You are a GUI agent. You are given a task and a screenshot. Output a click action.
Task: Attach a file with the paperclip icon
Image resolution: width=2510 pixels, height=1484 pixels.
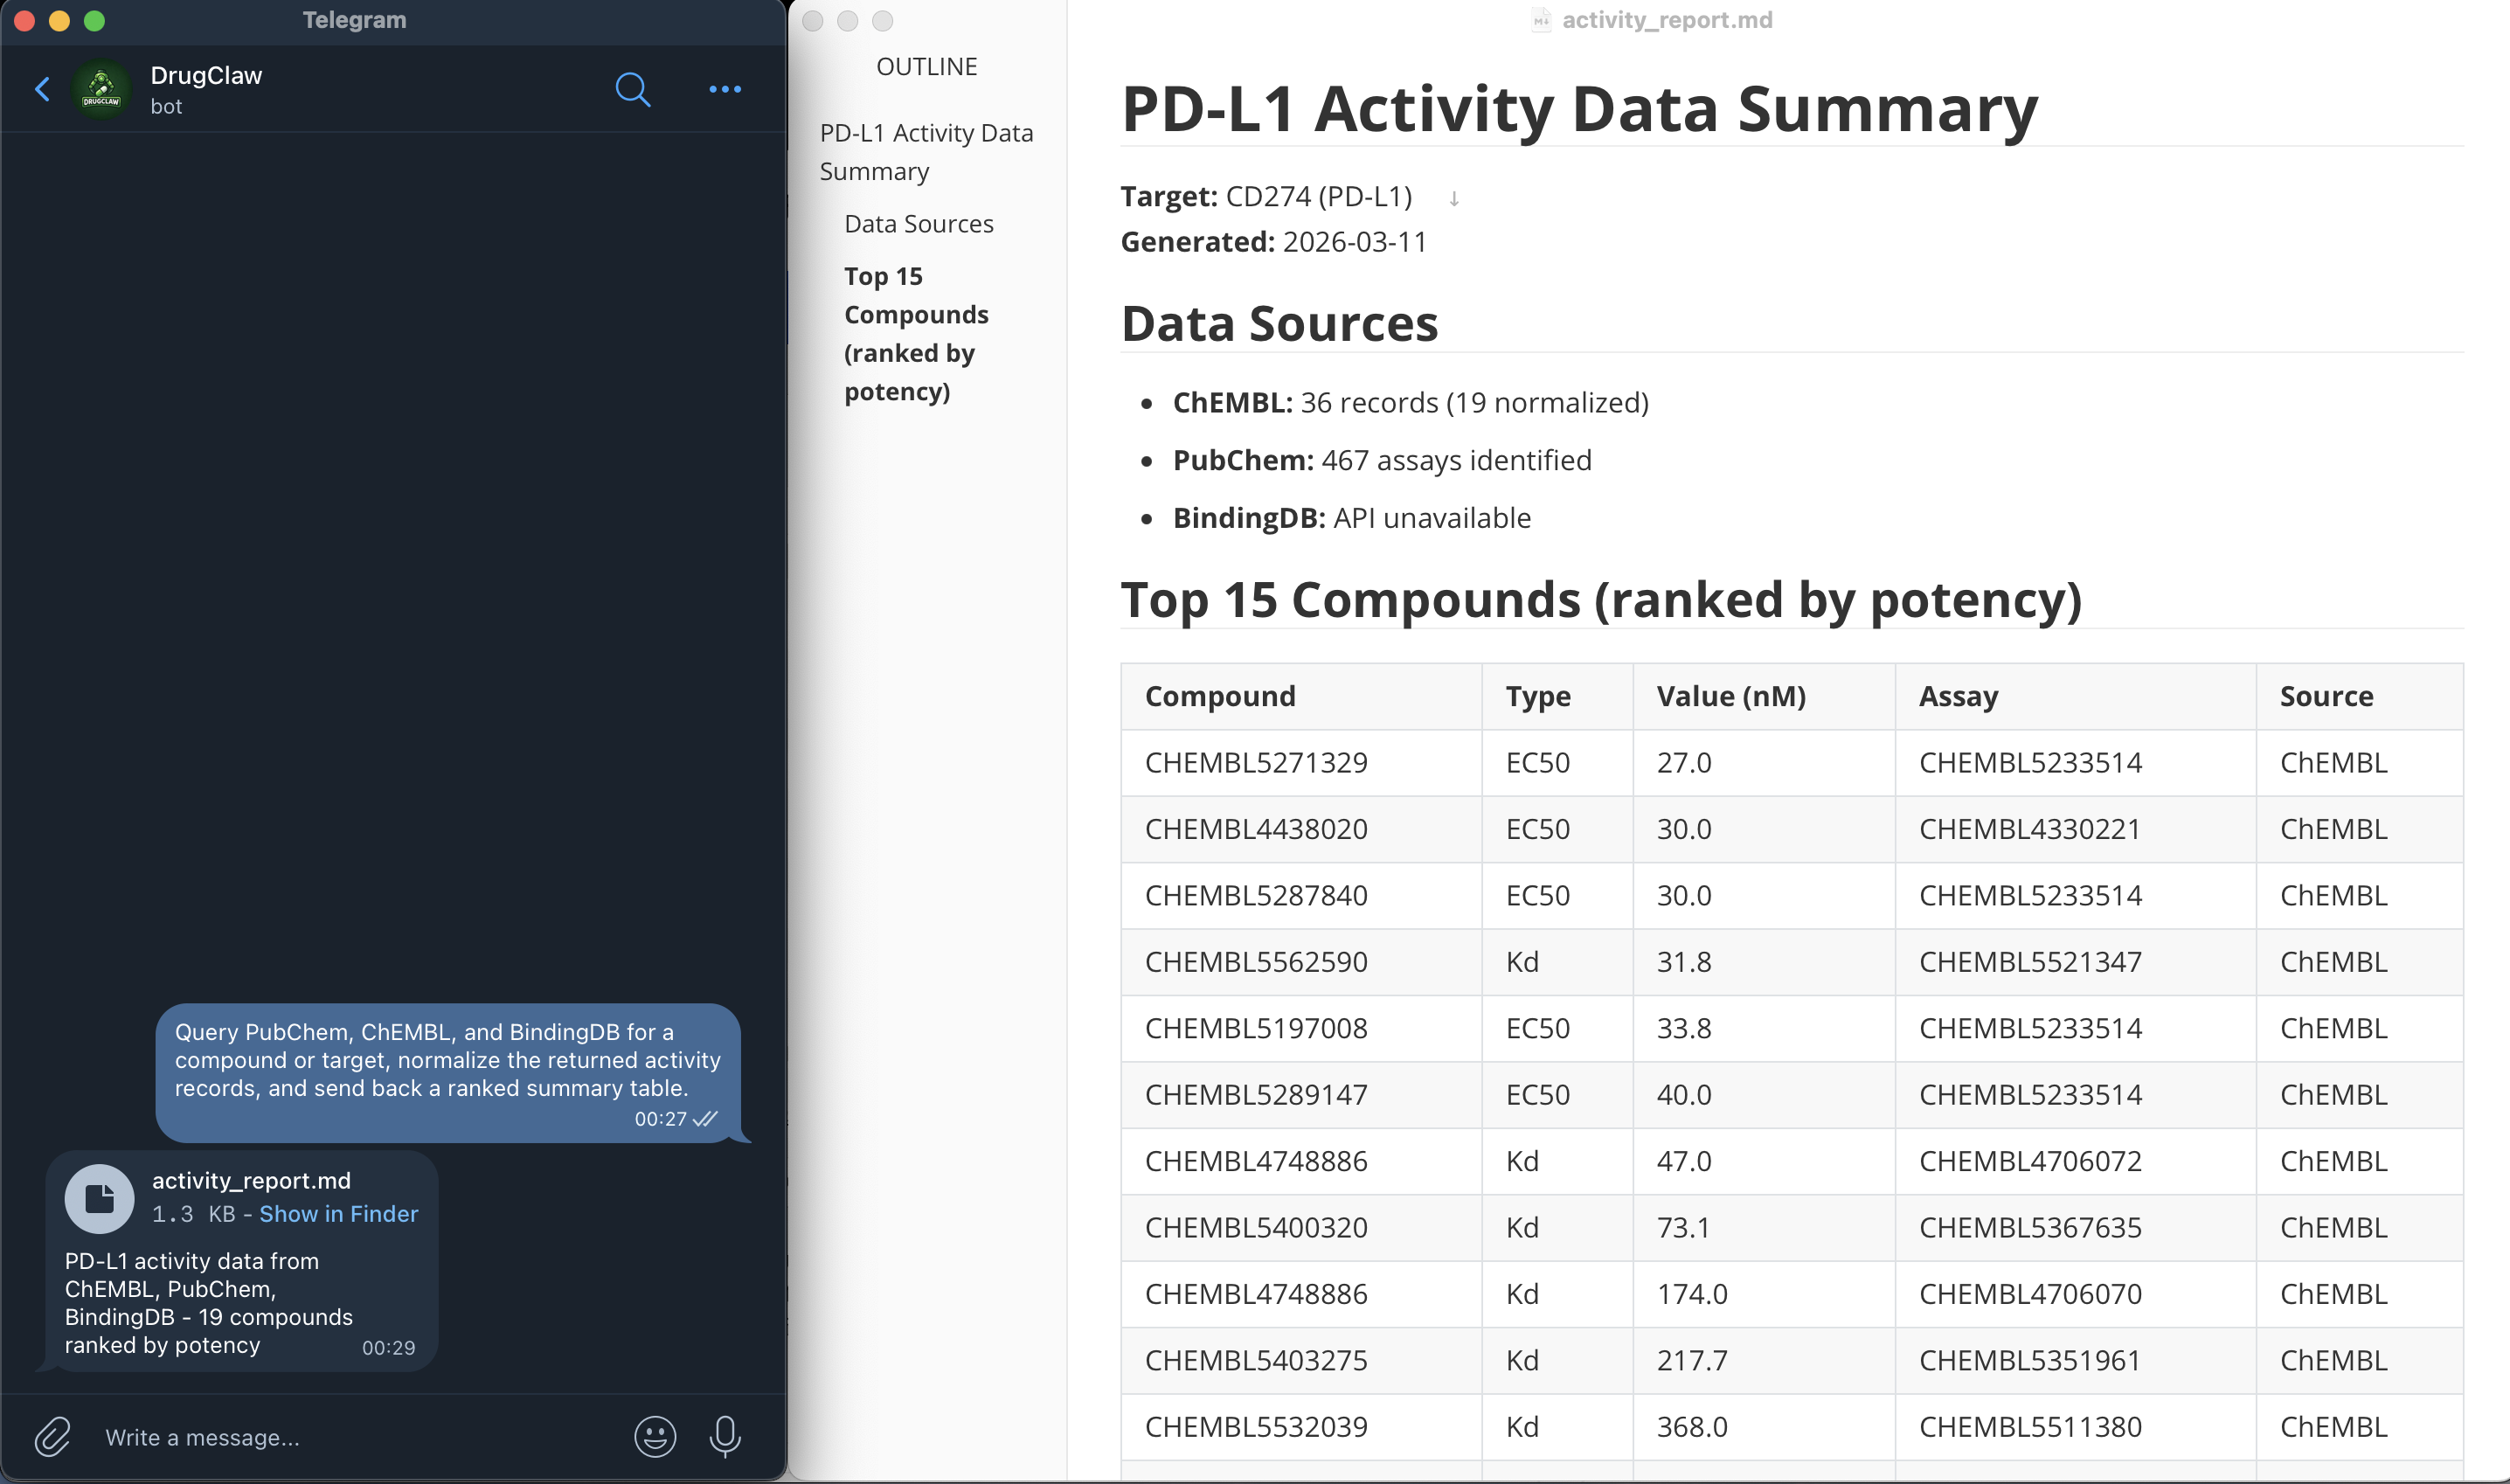pyautogui.click(x=52, y=1437)
